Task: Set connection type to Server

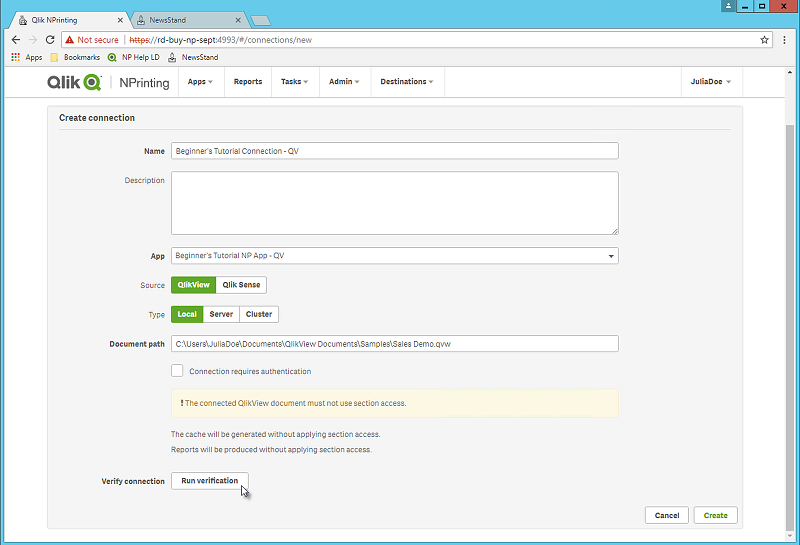Action: [x=221, y=314]
